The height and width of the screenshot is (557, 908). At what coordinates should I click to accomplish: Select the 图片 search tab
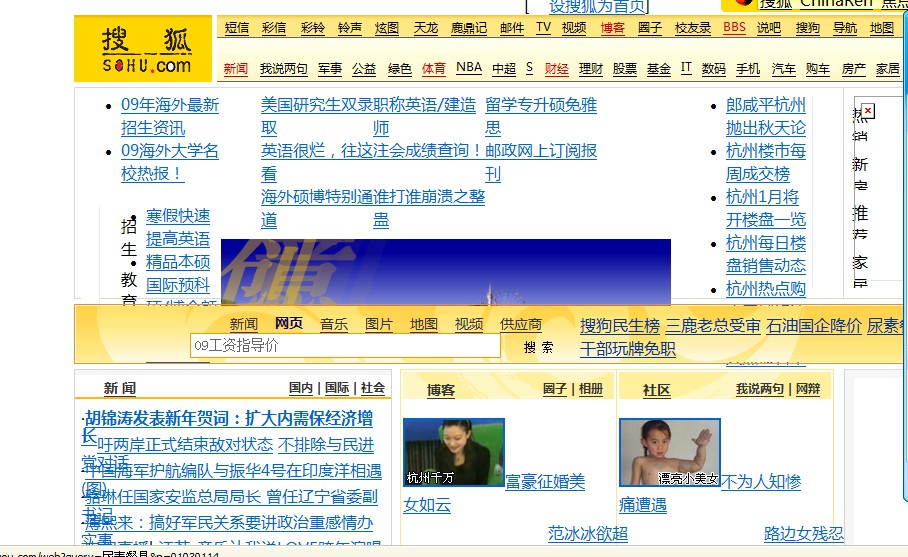(x=379, y=324)
